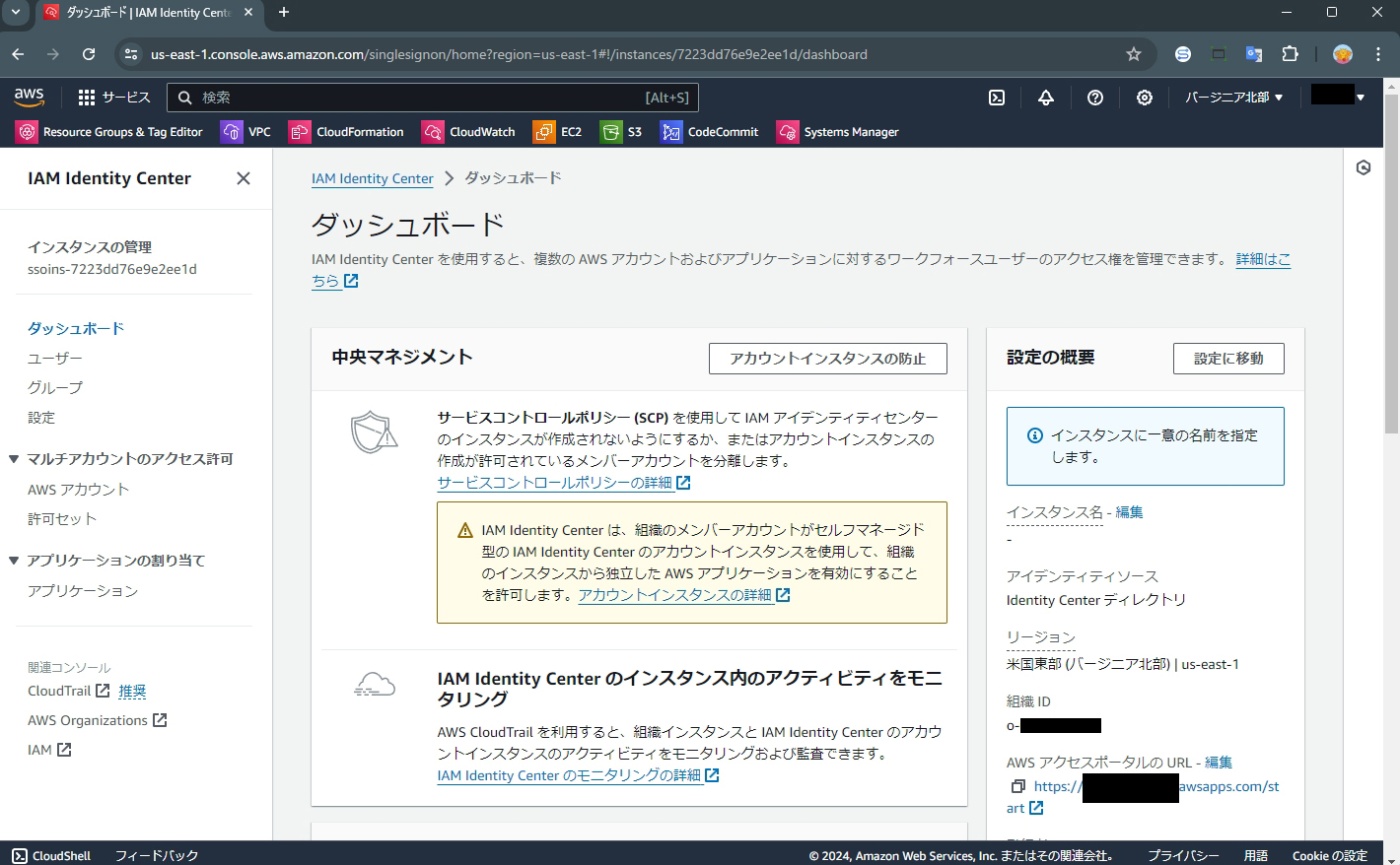Viewport: 1400px width, 865px height.
Task: Select AWS アカウント in the sidebar
Action: [78, 489]
